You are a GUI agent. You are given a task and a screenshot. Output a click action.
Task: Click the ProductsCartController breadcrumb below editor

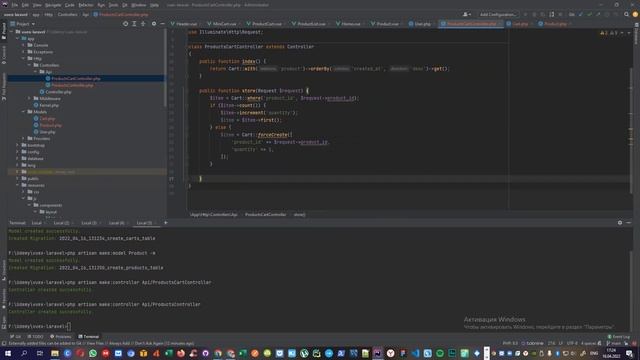pyautogui.click(x=265, y=215)
